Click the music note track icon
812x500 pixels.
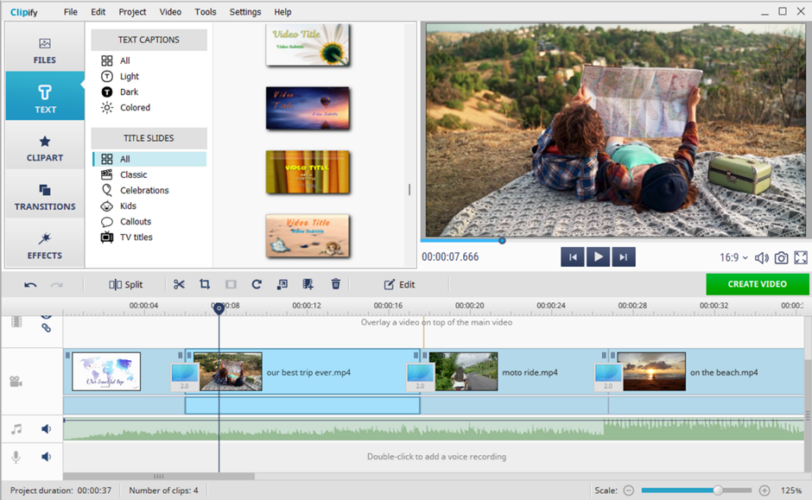point(17,429)
